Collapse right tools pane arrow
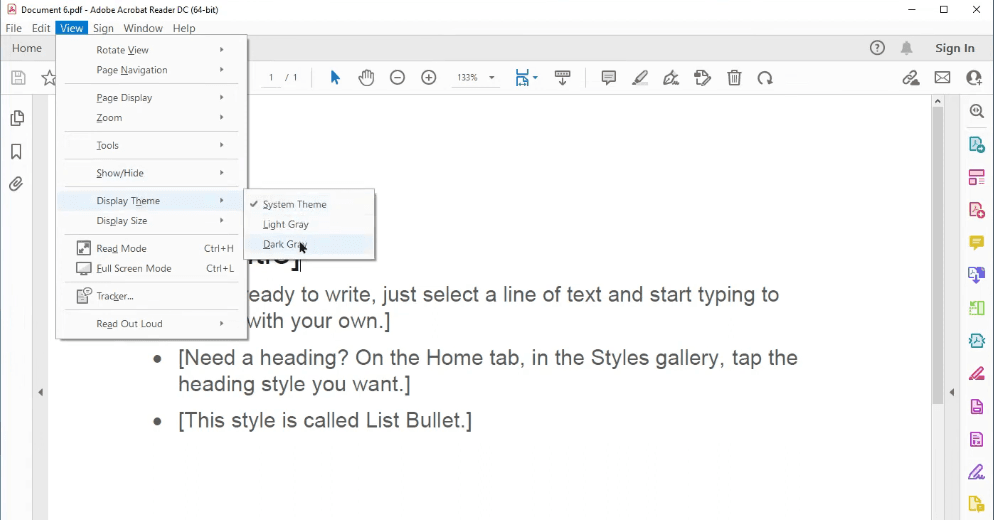Screen dimensions: 994x520 click(952, 393)
